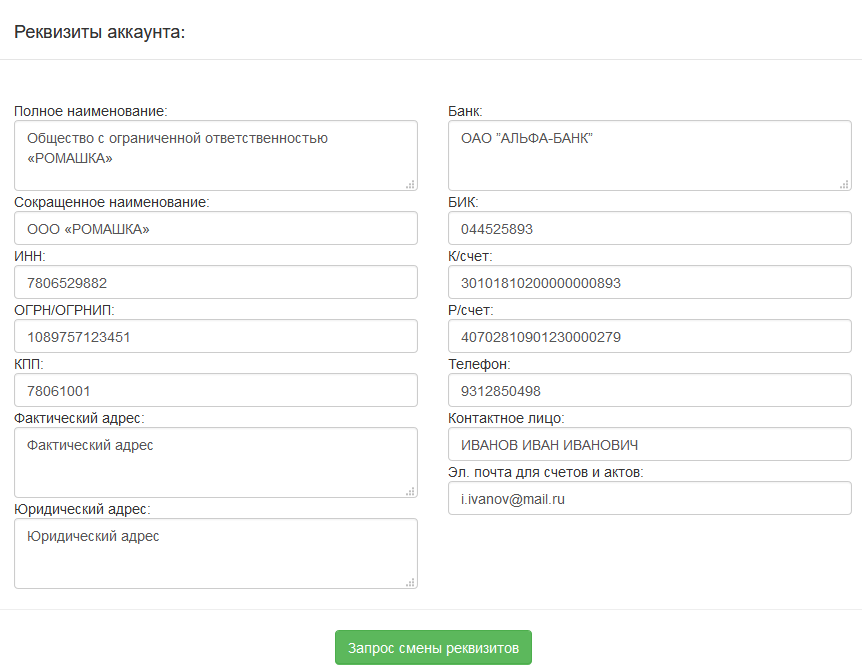
Task: Click into the Р/счет field
Action: 649,336
